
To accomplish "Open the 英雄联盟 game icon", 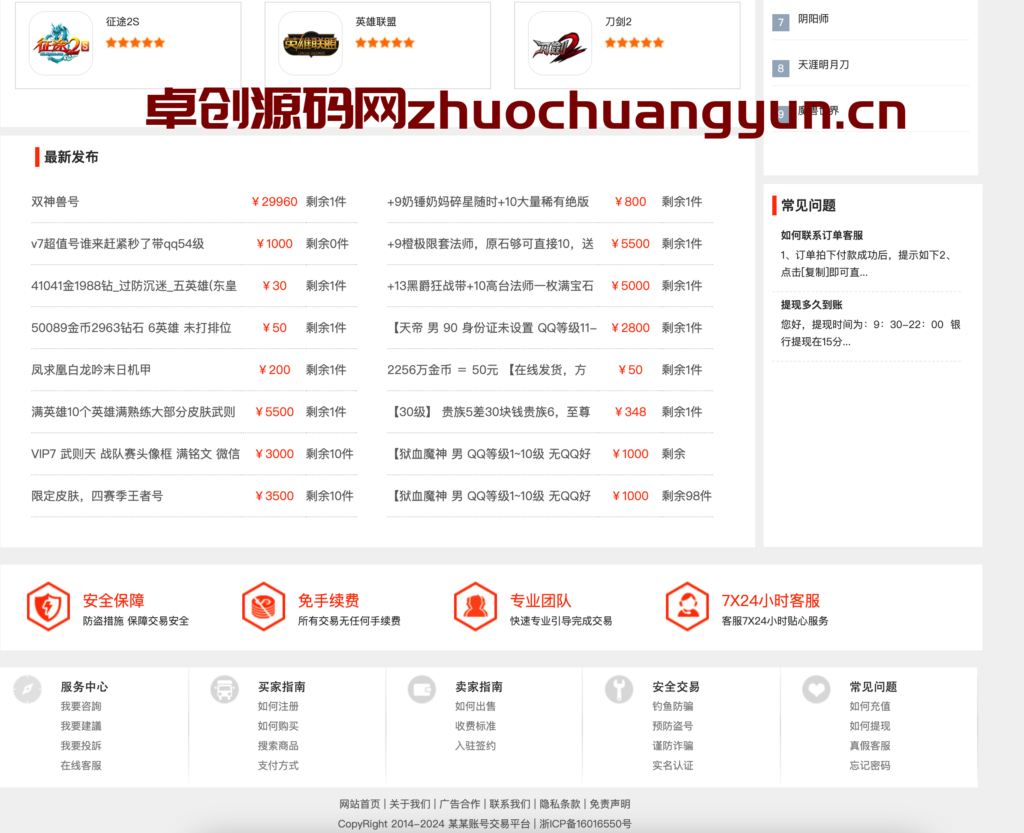I will [x=310, y=44].
